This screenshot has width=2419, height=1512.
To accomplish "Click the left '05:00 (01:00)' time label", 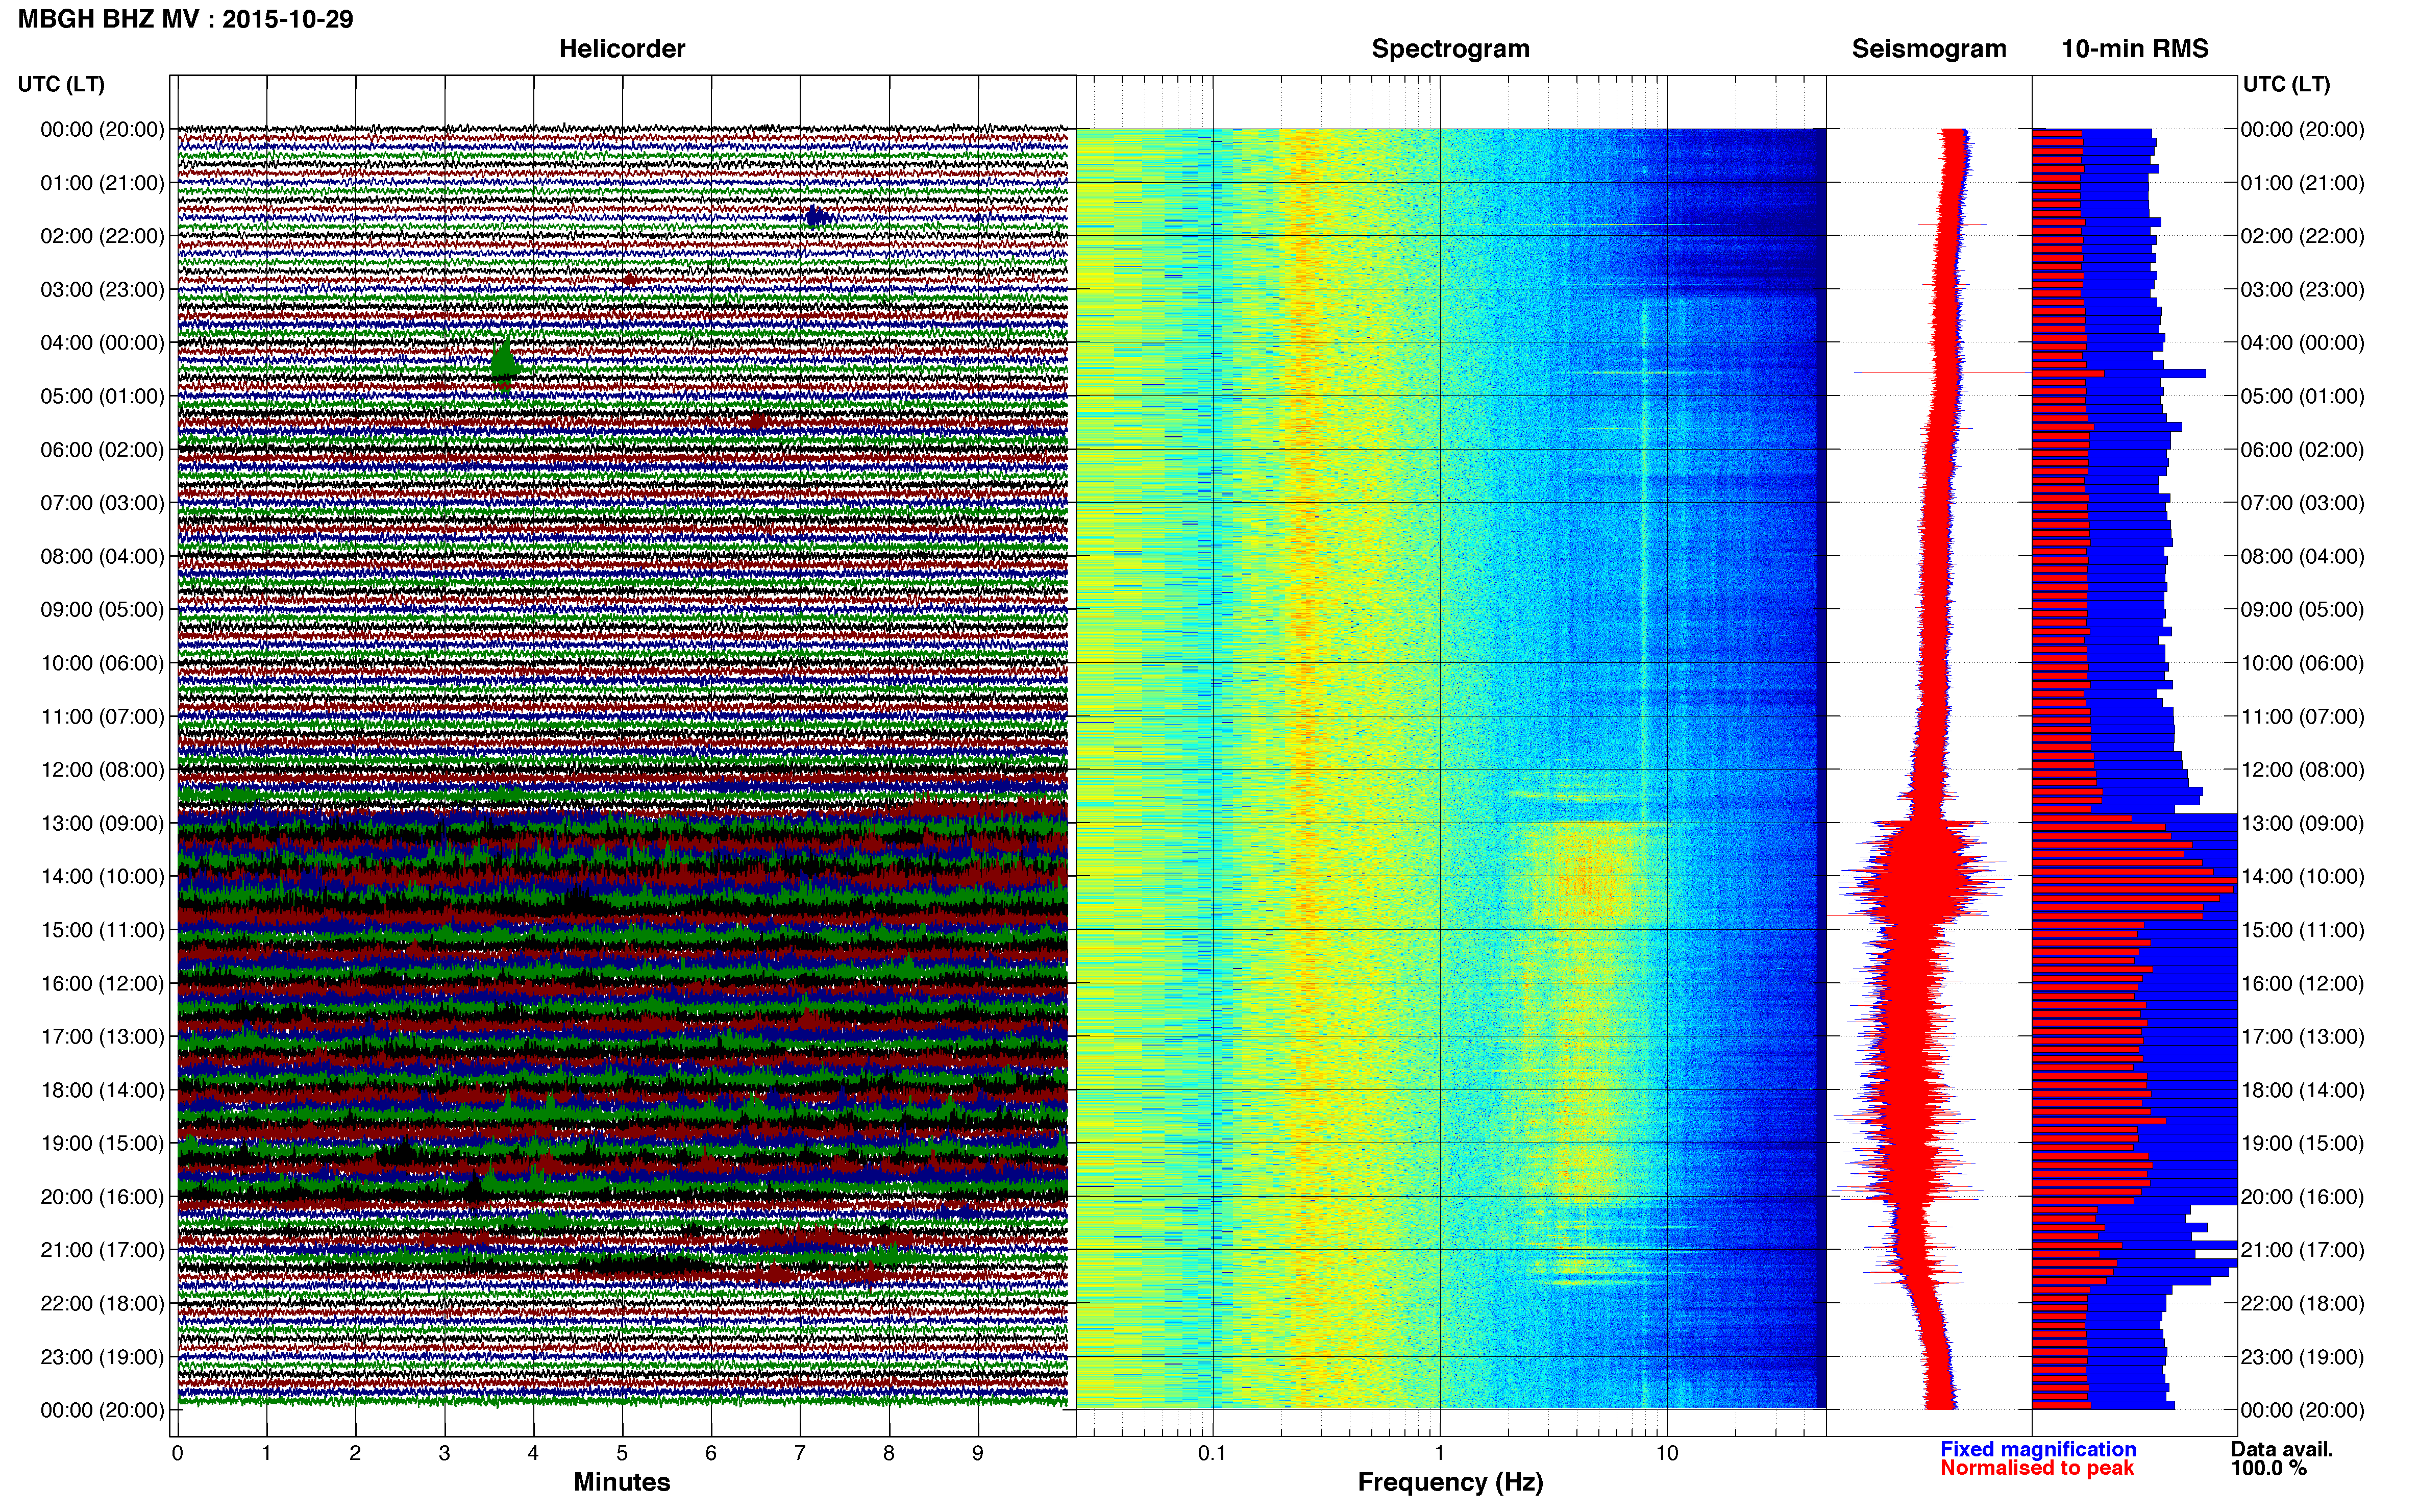I will click(102, 396).
